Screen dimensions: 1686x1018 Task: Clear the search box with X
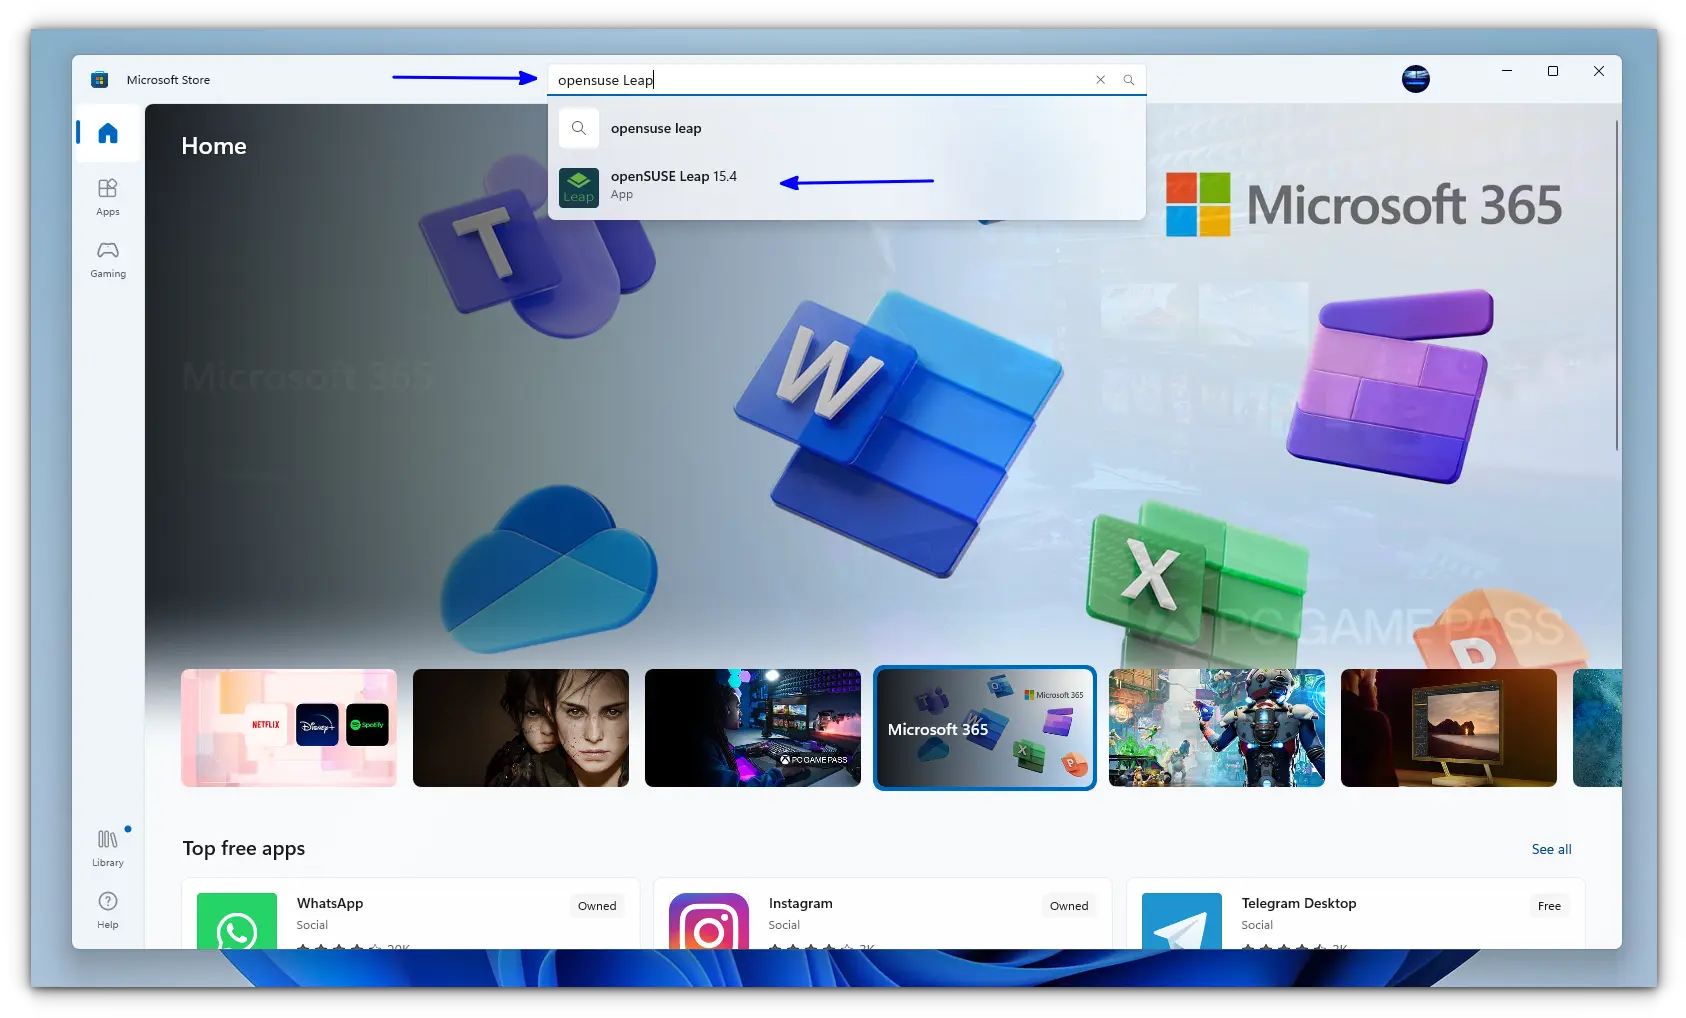pos(1100,80)
